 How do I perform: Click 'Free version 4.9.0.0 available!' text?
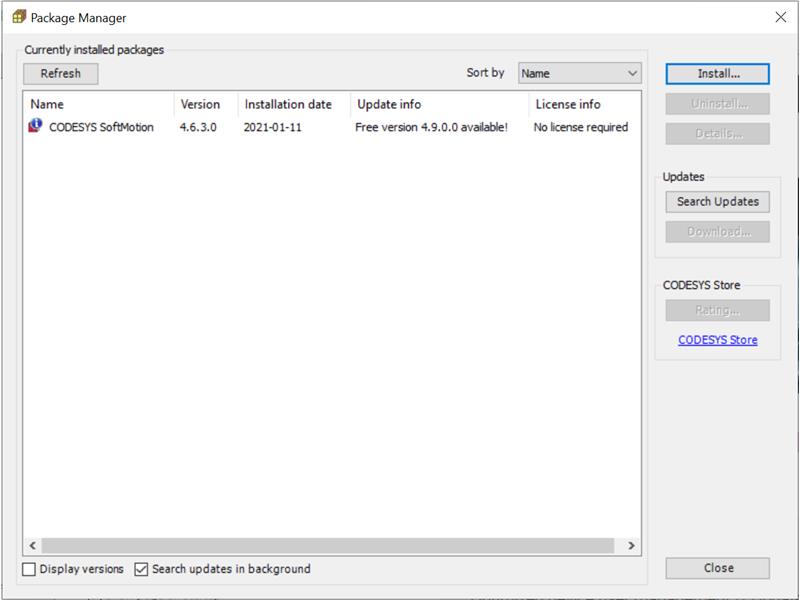(x=431, y=127)
